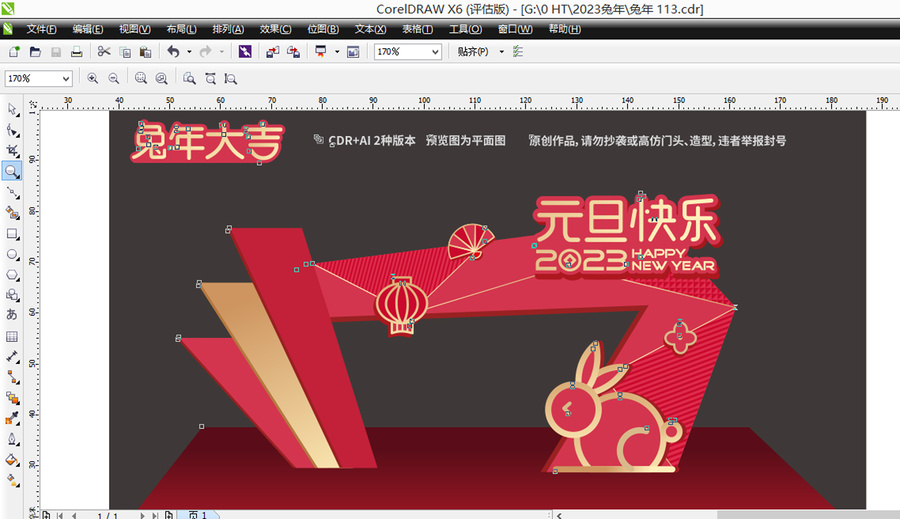The width and height of the screenshot is (900, 519).
Task: Click scroll-left arrow on horizontal scrollbar
Action: click(x=559, y=516)
